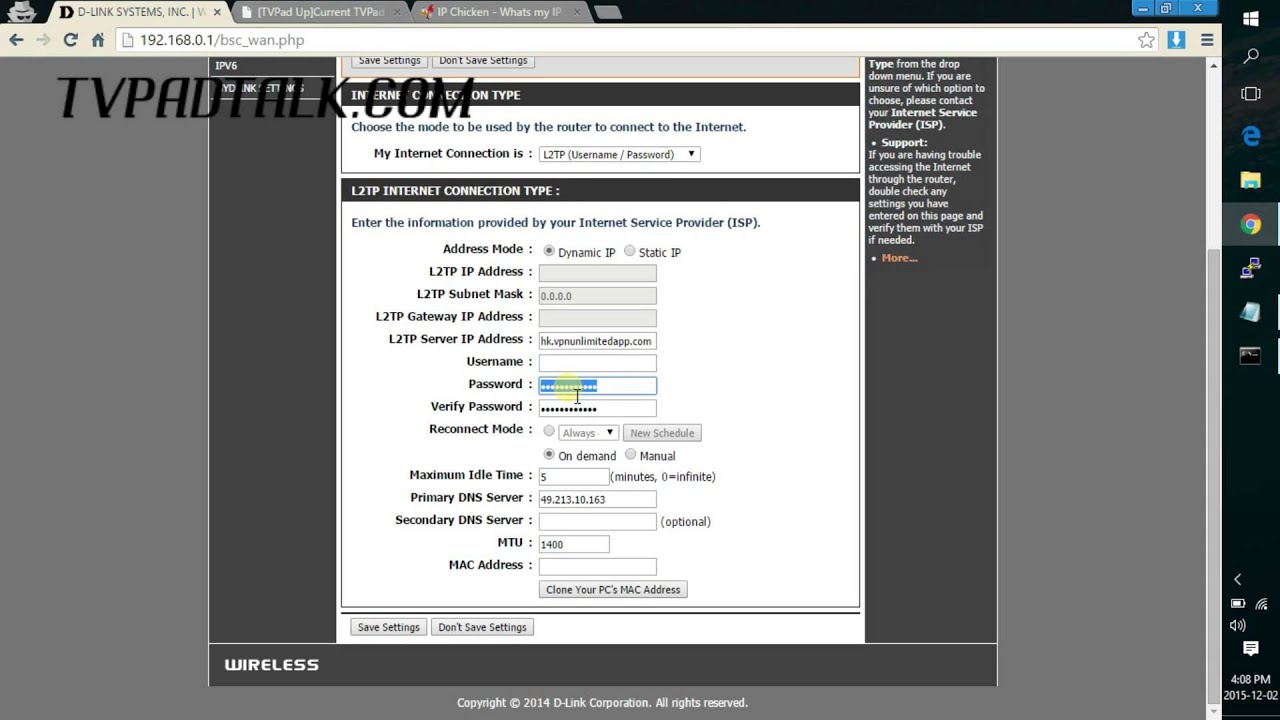Image resolution: width=1280 pixels, height=720 pixels.
Task: Click Clone Your PC's MAC Address
Action: (613, 590)
